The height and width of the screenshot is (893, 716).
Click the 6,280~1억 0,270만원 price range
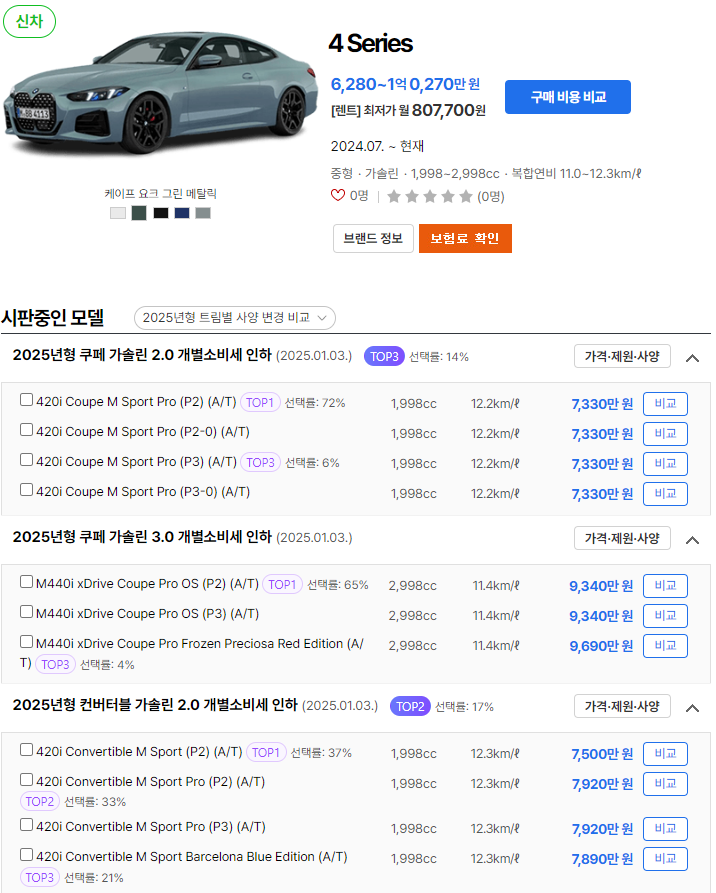[x=405, y=84]
